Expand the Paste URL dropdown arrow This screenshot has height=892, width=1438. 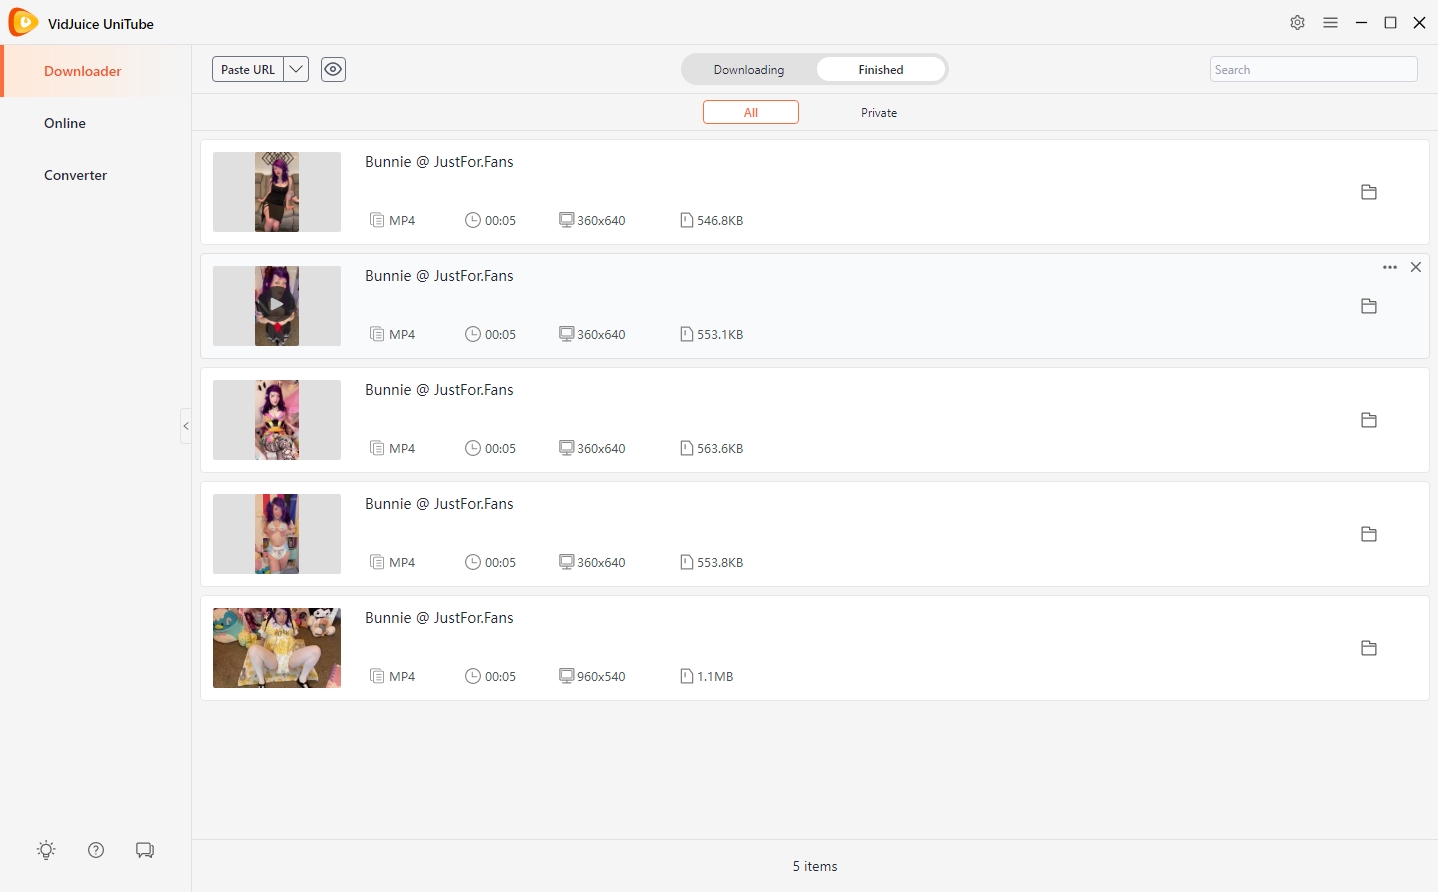point(296,69)
